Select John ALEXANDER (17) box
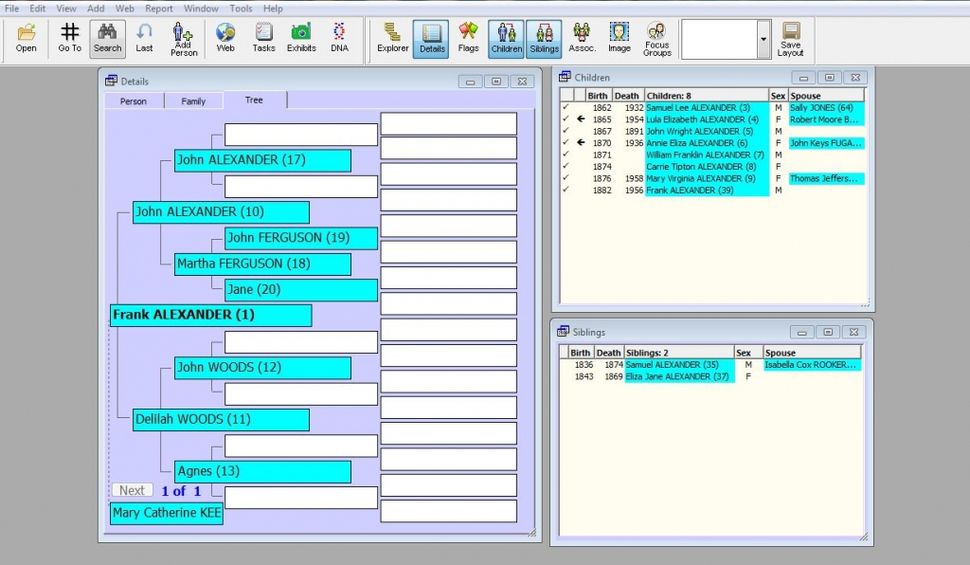 click(262, 160)
